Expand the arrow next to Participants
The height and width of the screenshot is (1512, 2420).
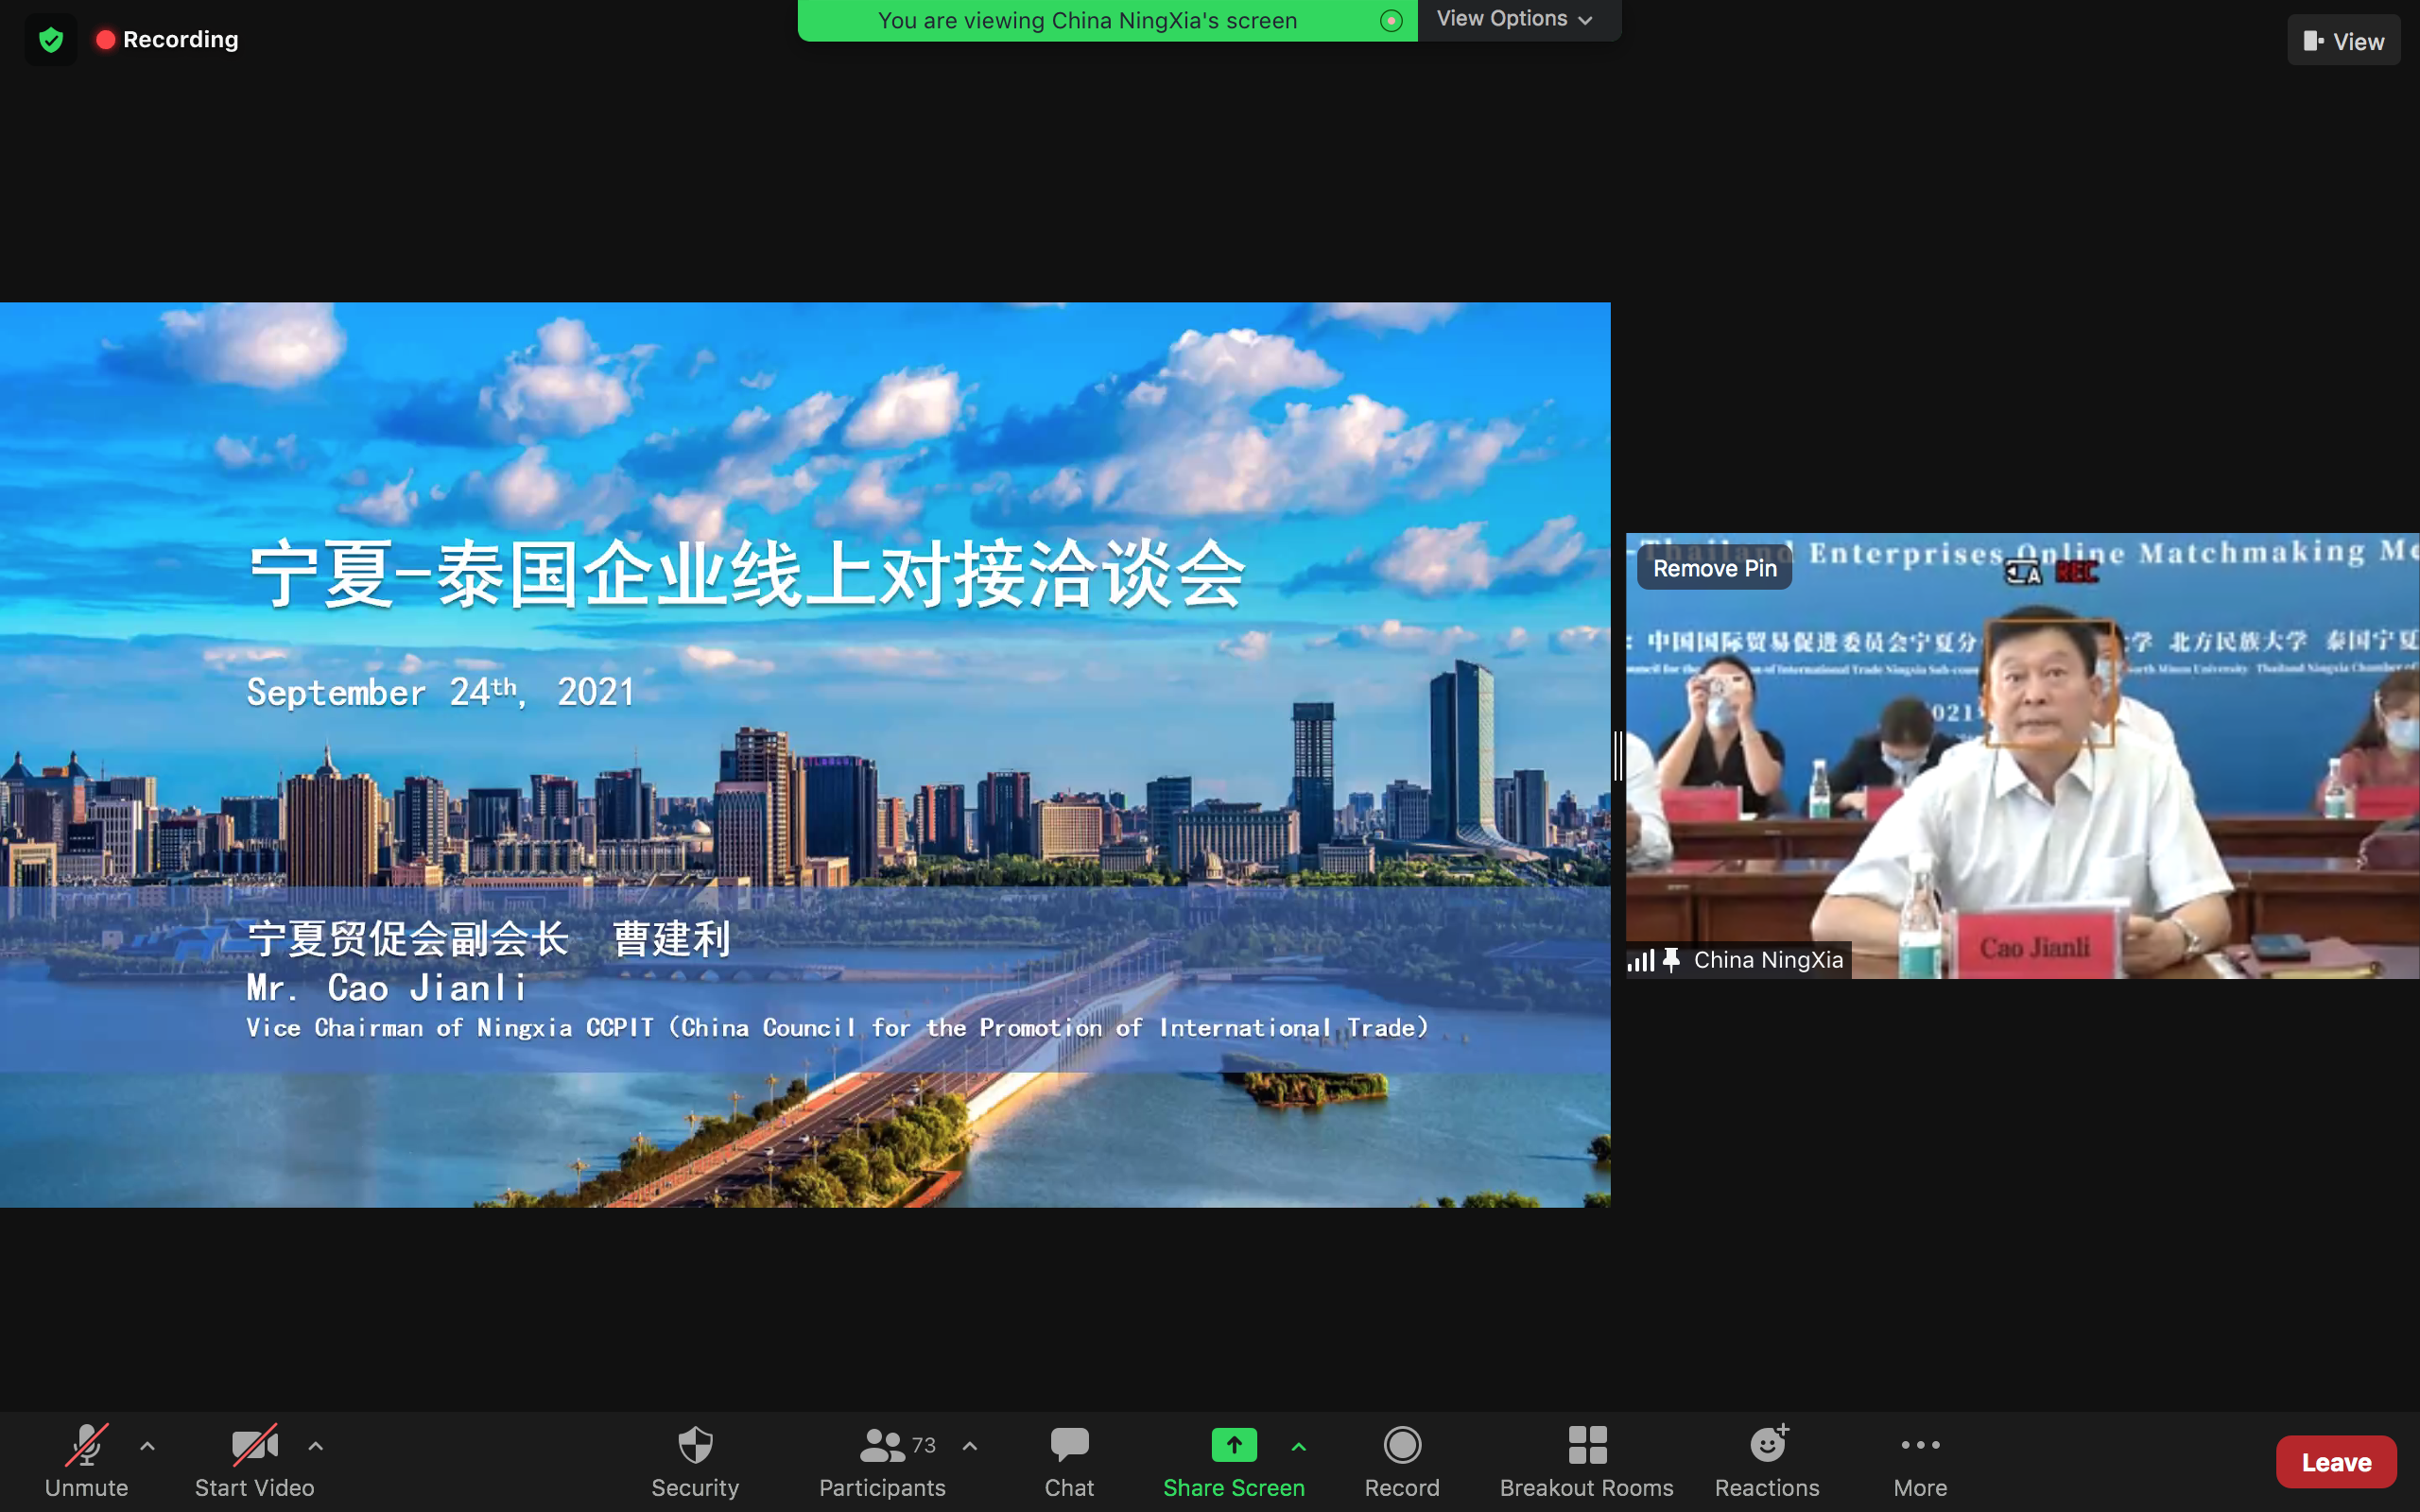point(970,1446)
